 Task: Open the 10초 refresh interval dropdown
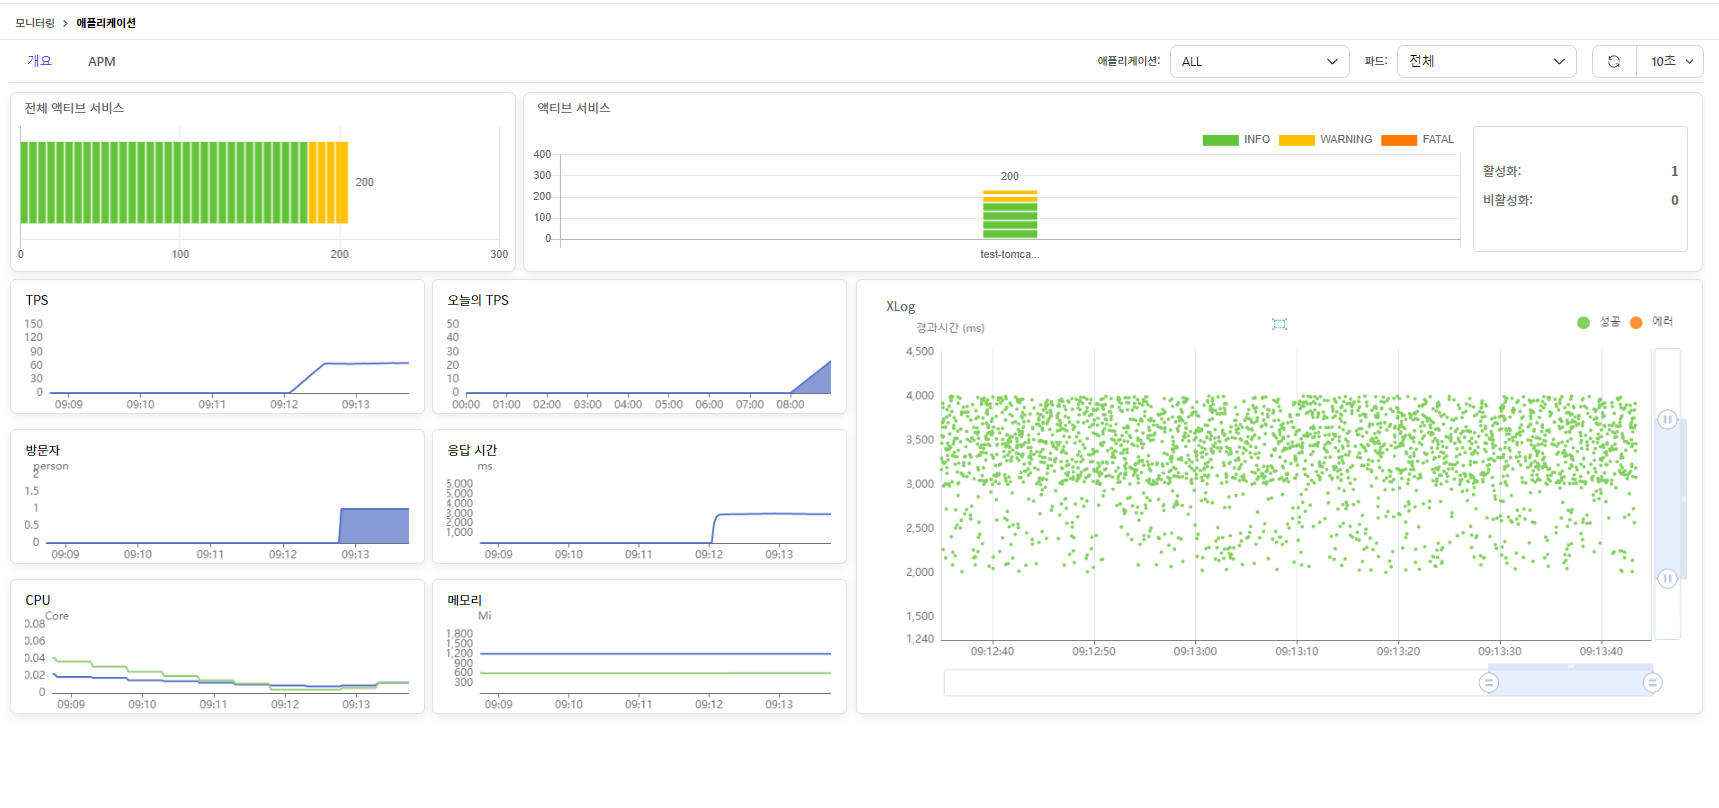1670,62
